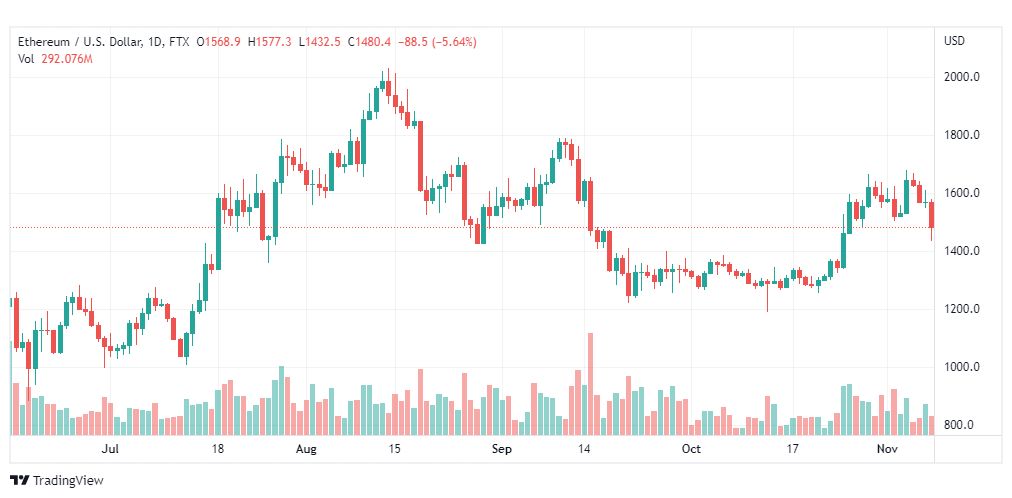Select the Jul date on time axis
This screenshot has height=498, width=1012.
point(110,450)
